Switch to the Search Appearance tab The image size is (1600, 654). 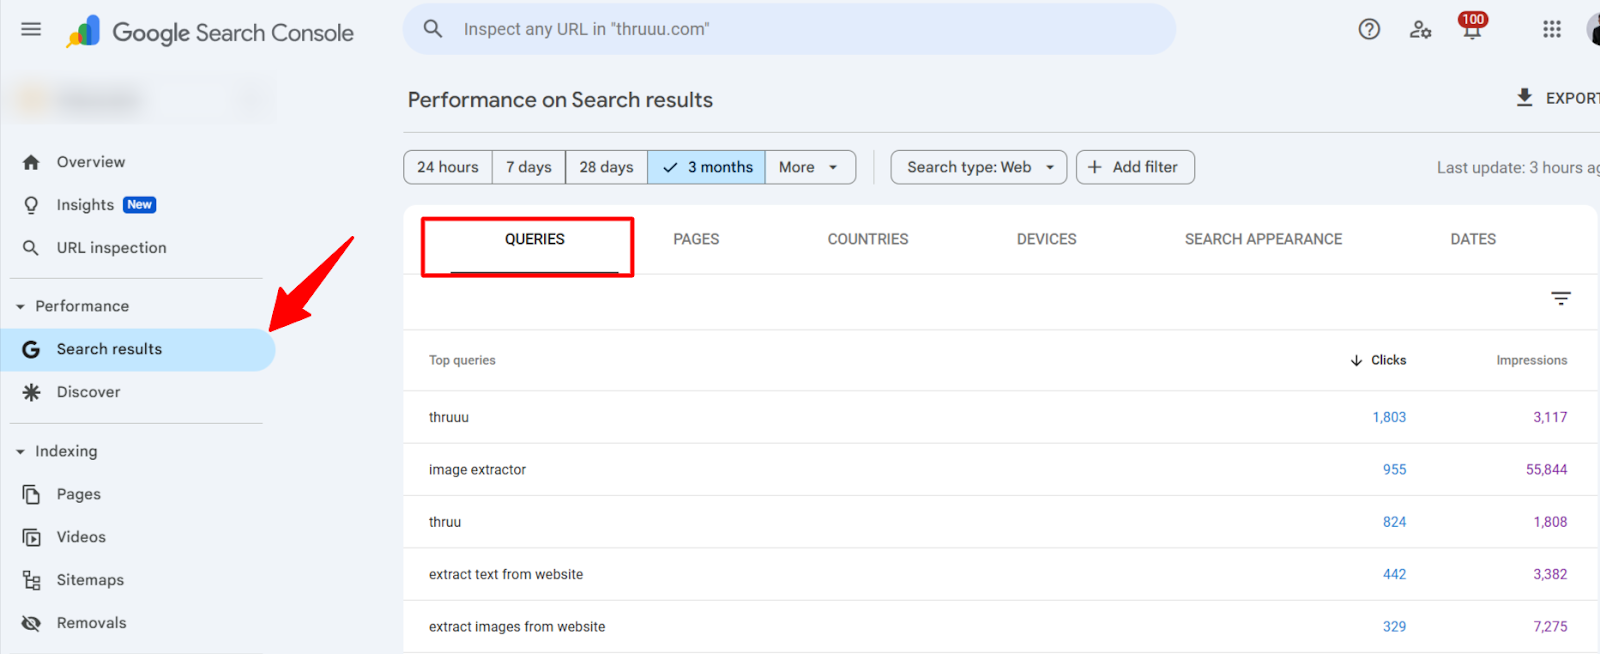click(1263, 239)
